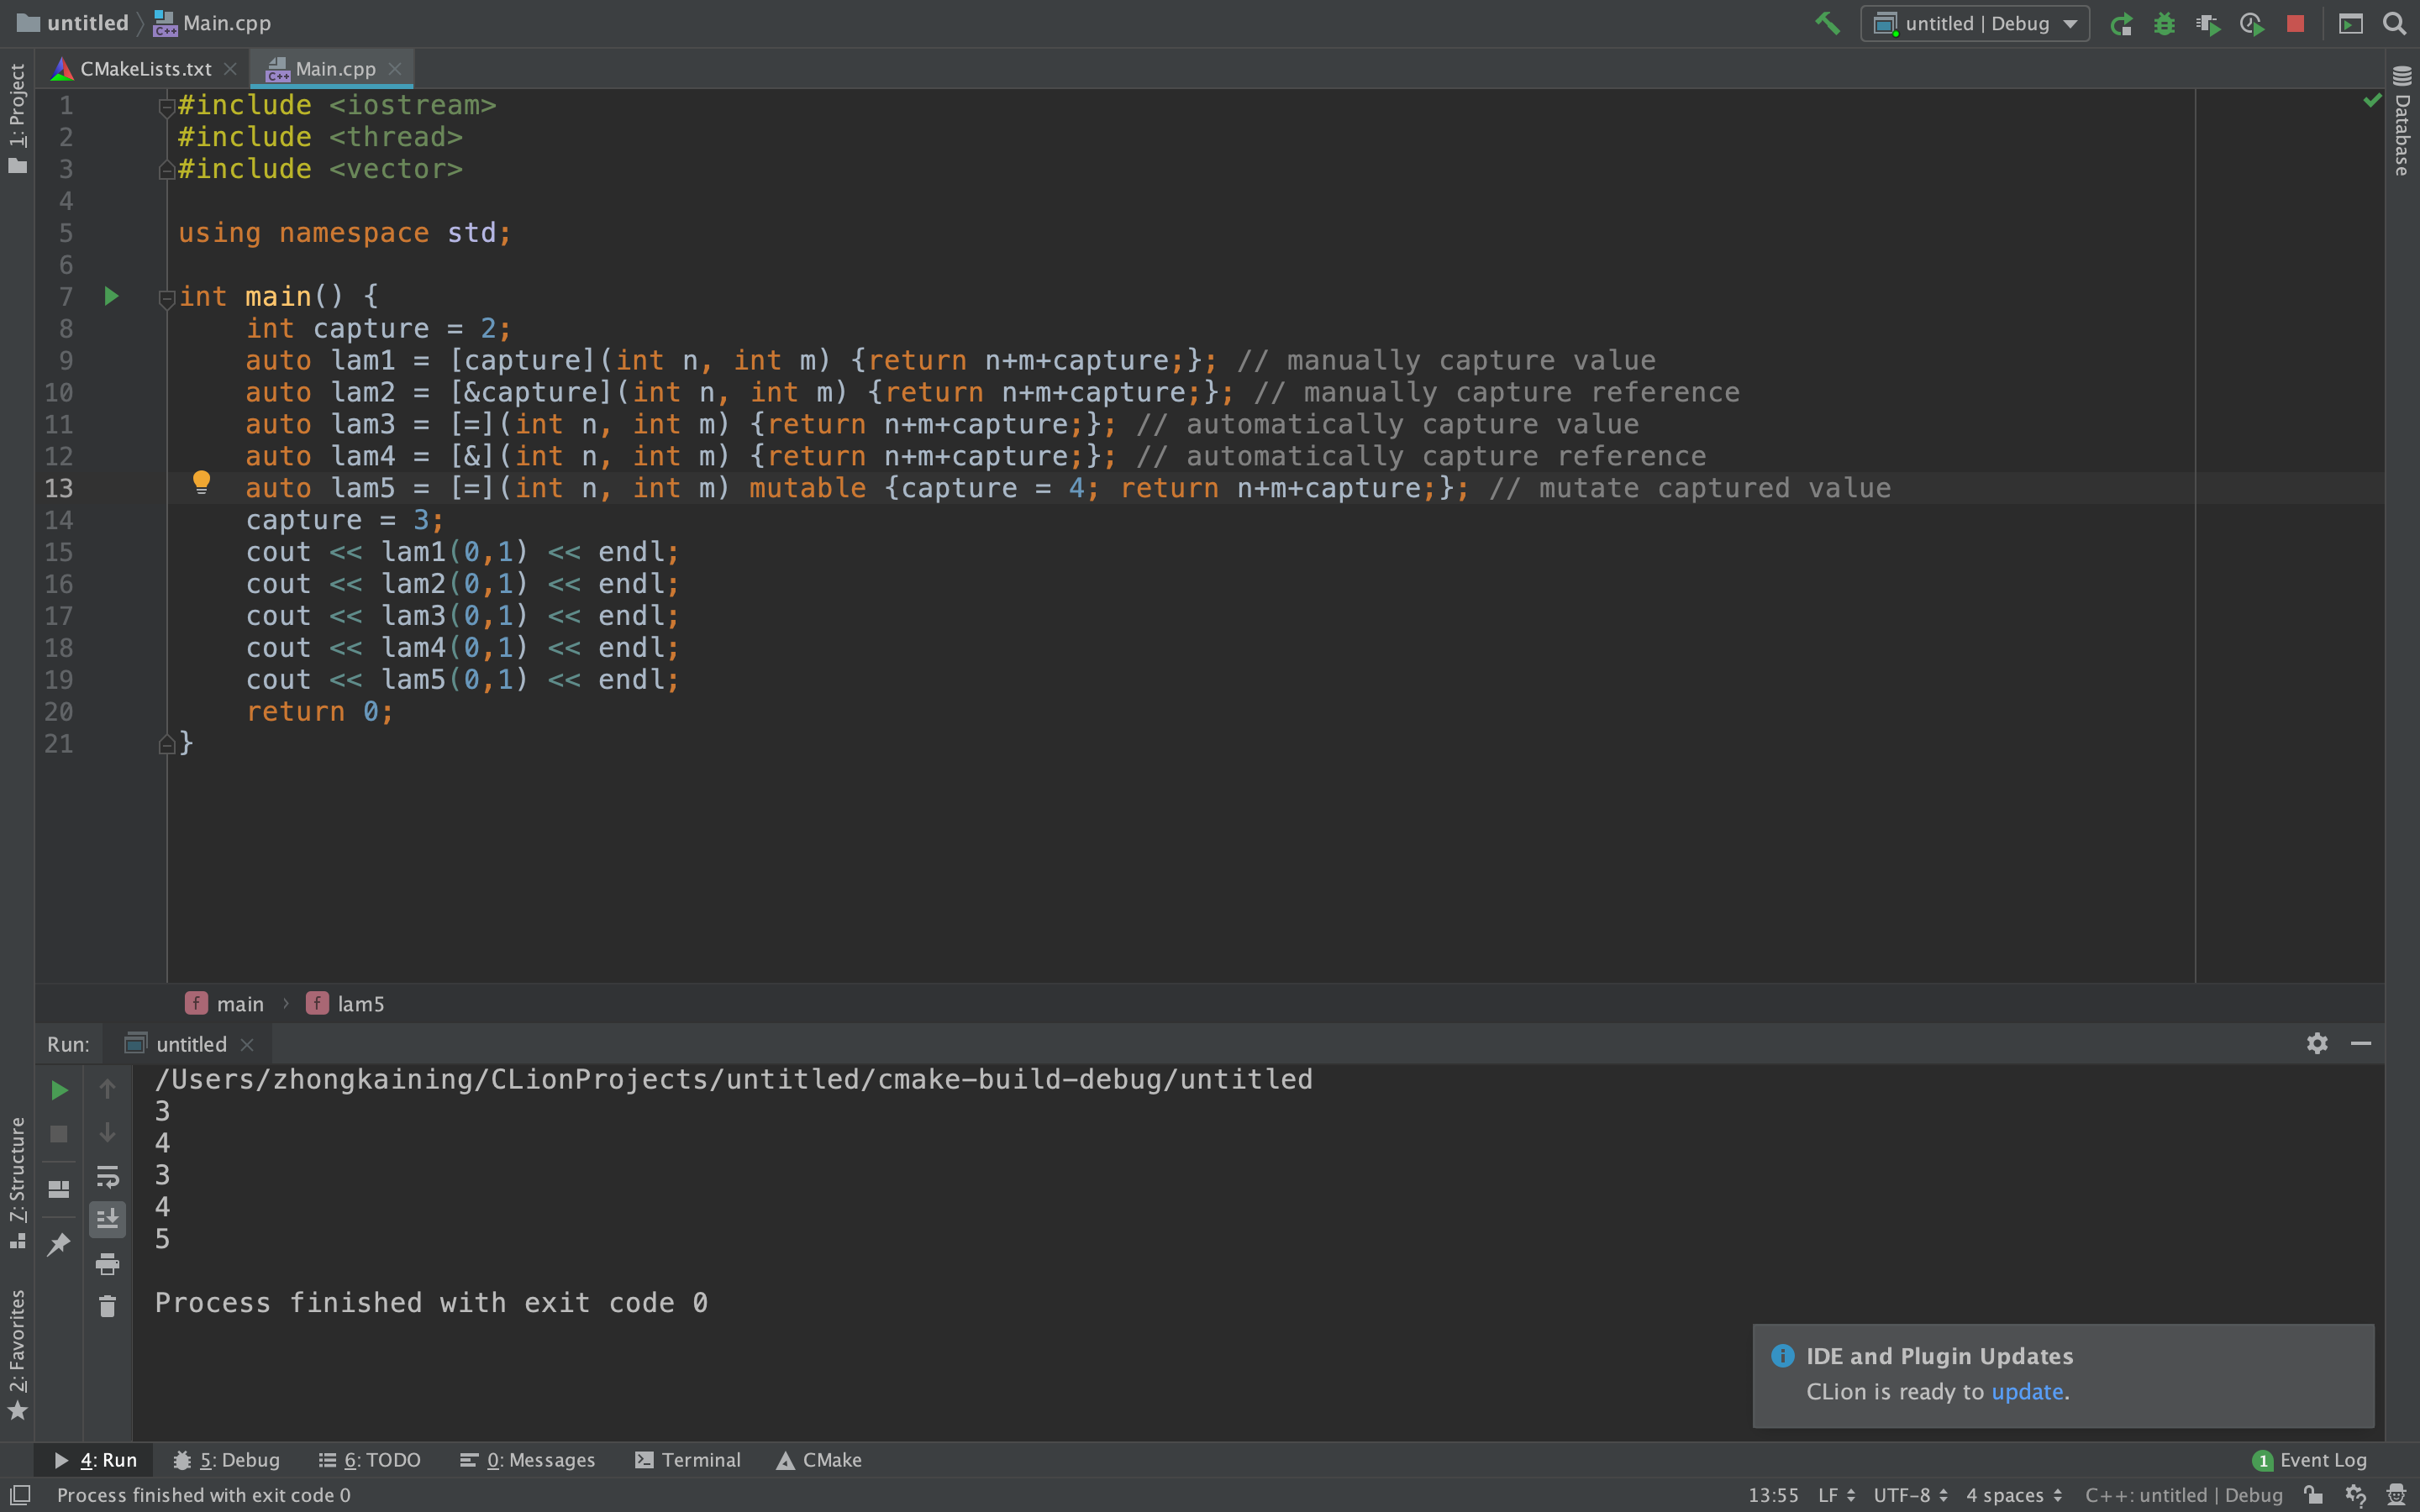Open the untitled | Debug configuration dropdown
The height and width of the screenshot is (1512, 2420).
(x=1975, y=23)
